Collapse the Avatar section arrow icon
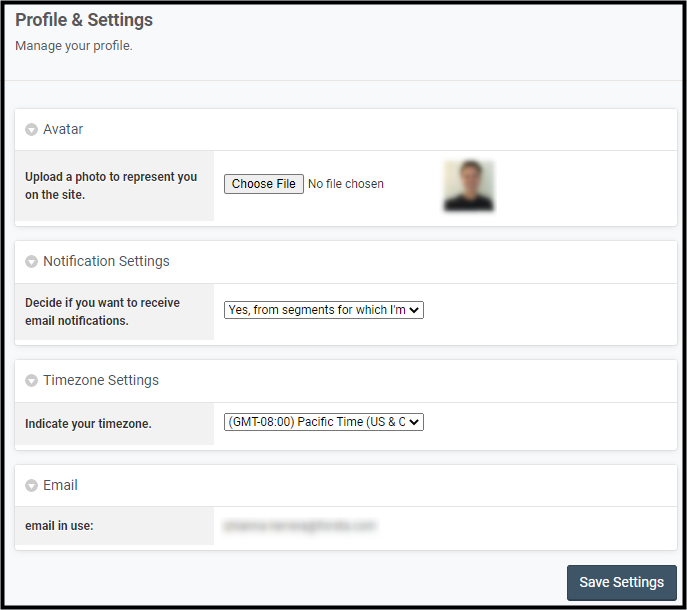The width and height of the screenshot is (687, 610). coord(31,129)
